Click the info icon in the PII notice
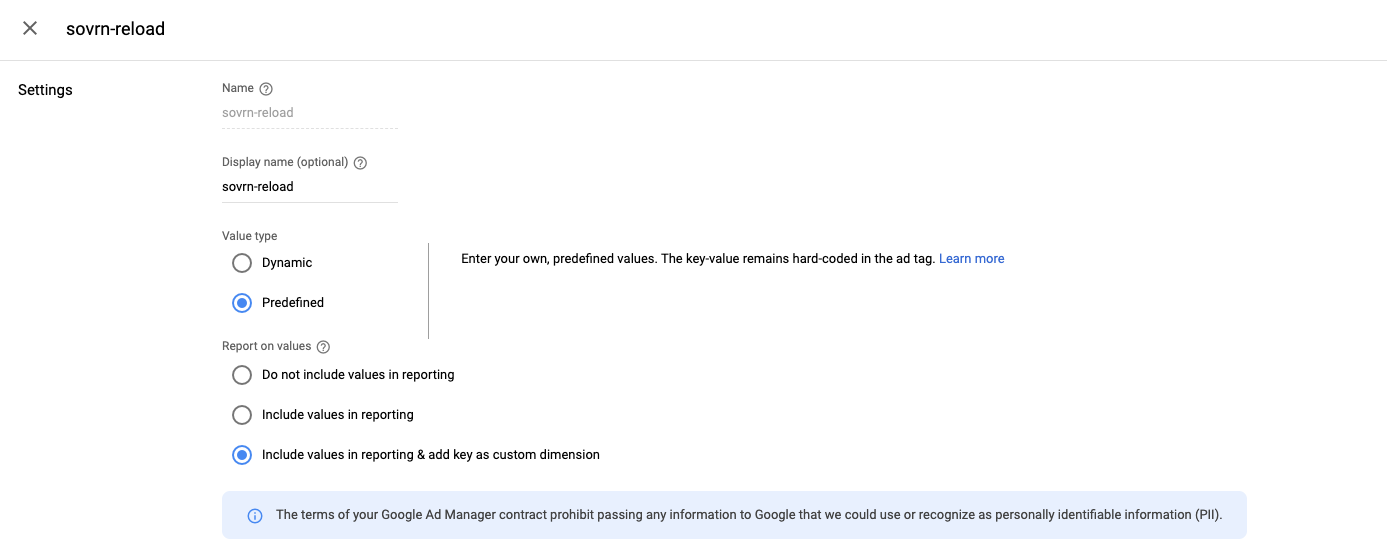Image resolution: width=1387 pixels, height=558 pixels. point(255,516)
